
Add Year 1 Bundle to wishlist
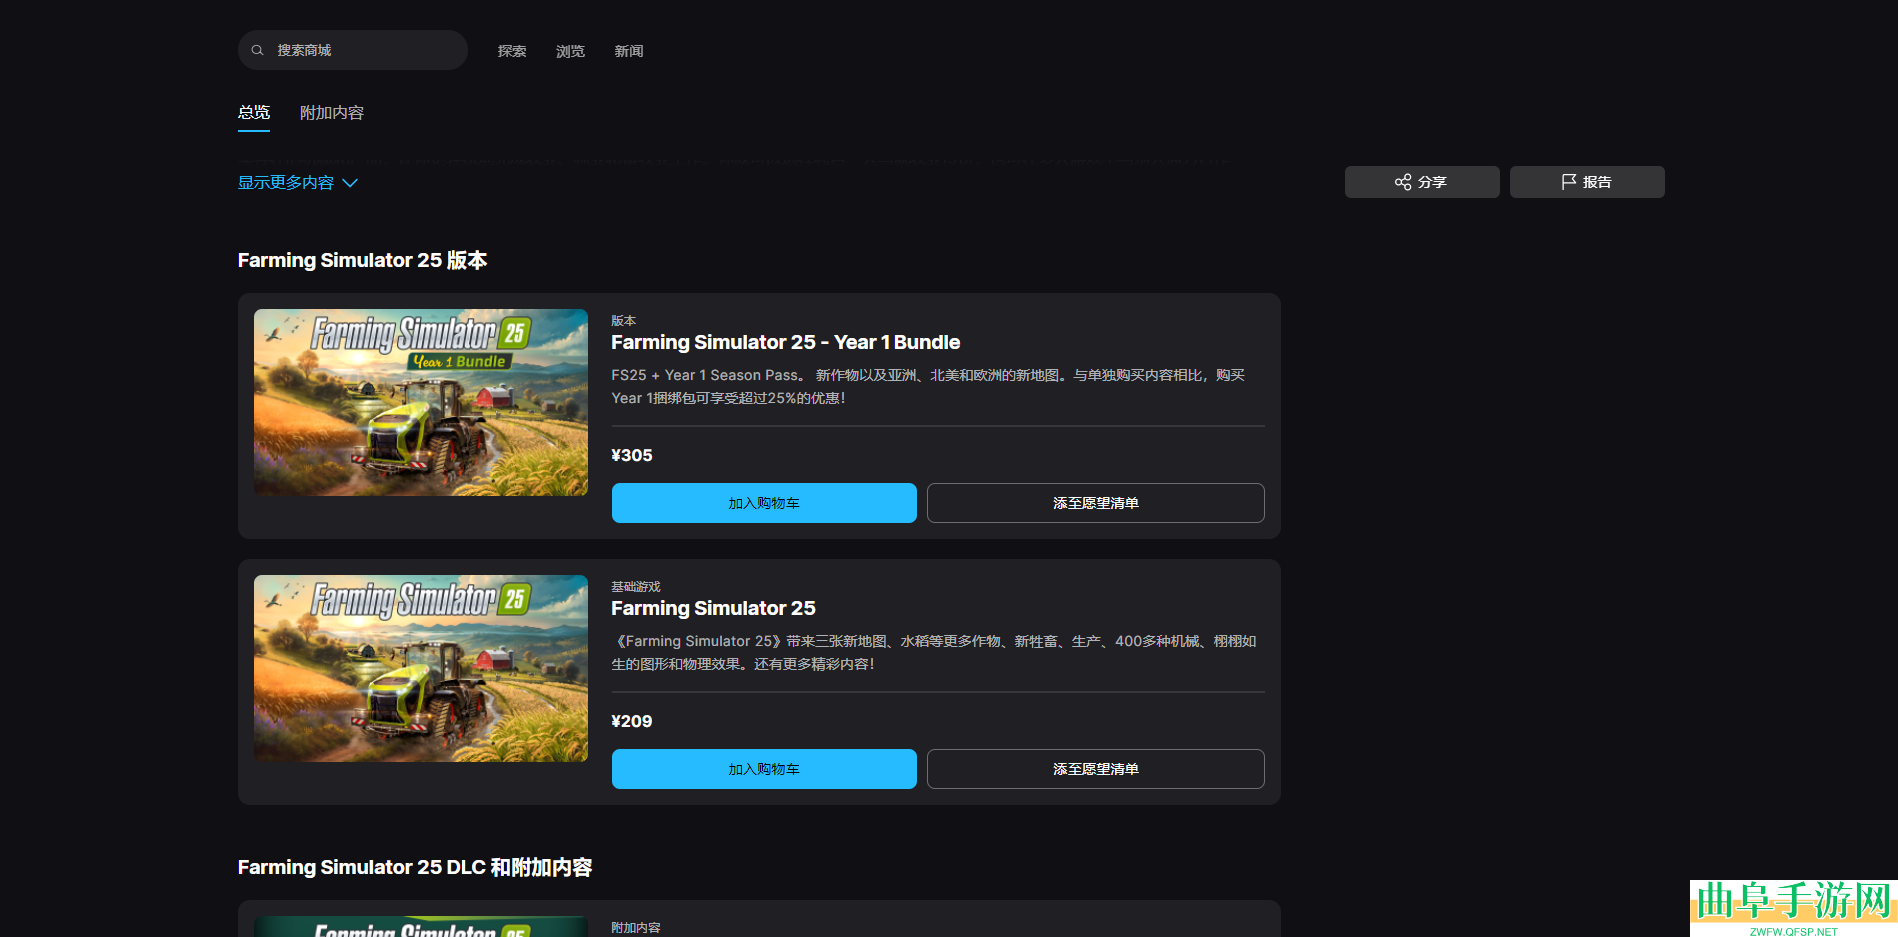coord(1095,503)
